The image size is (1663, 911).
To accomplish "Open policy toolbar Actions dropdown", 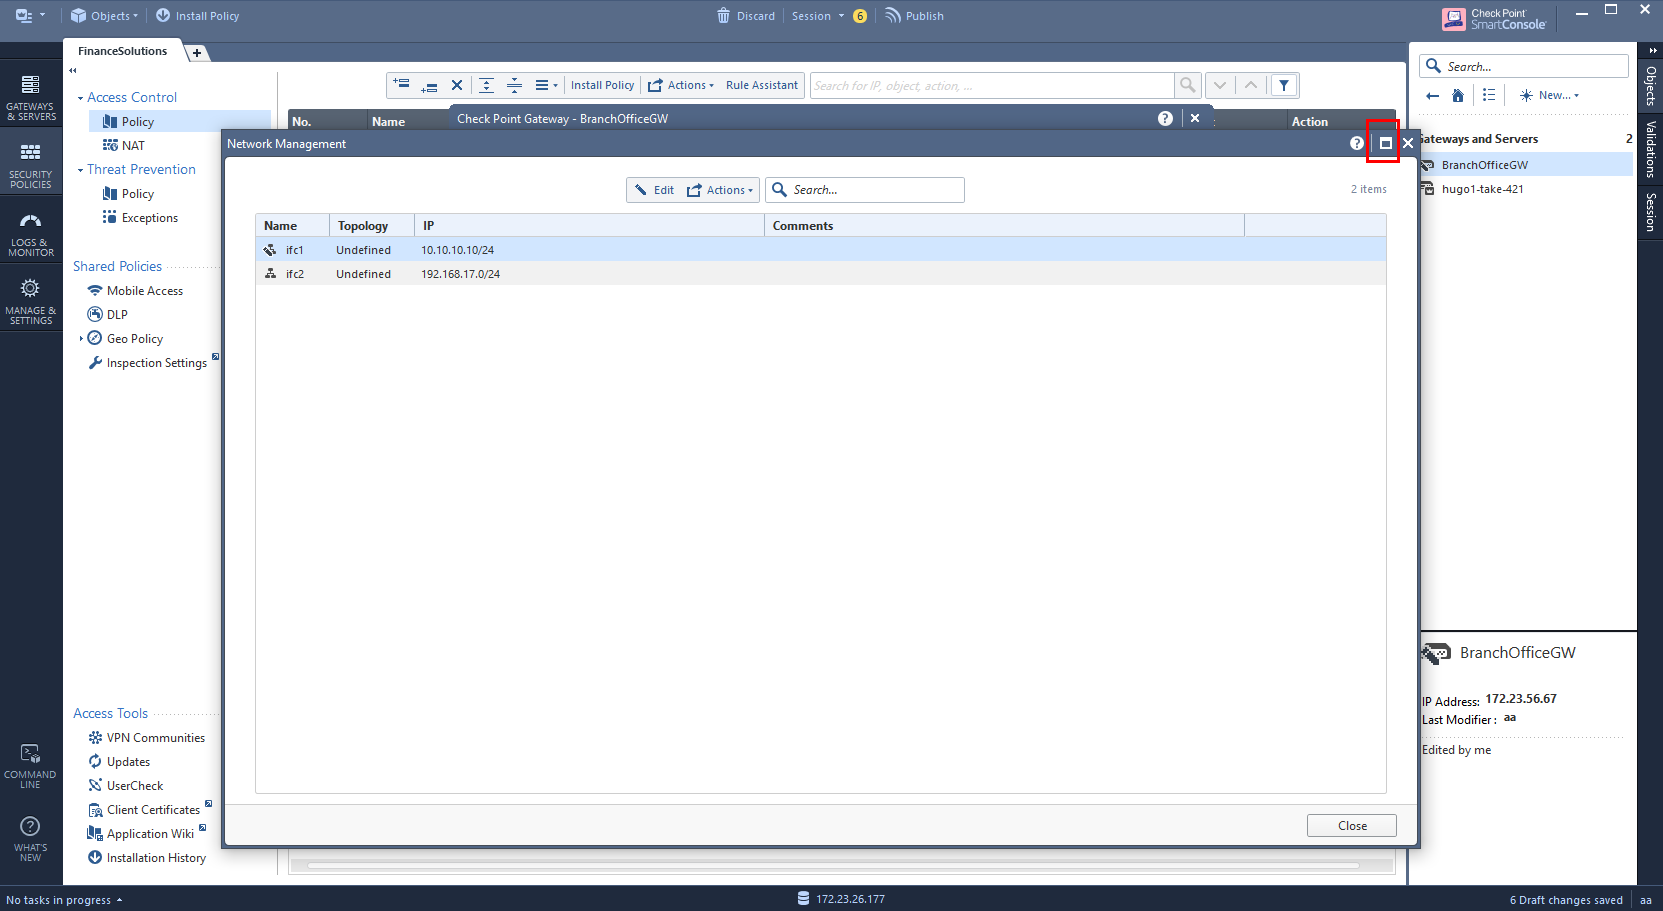I will click(681, 85).
